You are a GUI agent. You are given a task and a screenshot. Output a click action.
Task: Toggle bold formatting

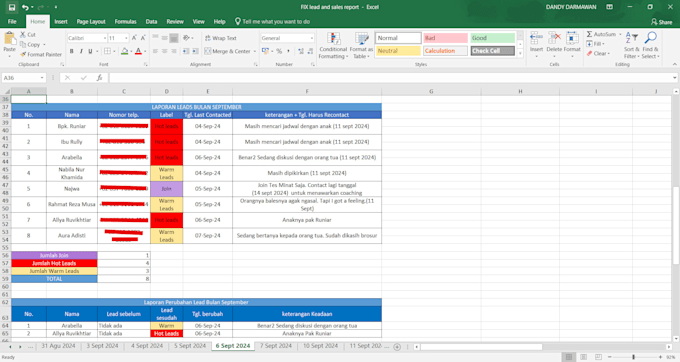point(72,51)
